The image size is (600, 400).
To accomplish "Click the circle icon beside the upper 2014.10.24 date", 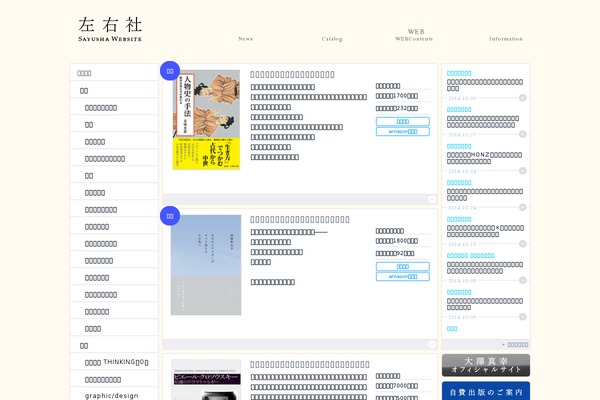I will pyautogui.click(x=522, y=171).
